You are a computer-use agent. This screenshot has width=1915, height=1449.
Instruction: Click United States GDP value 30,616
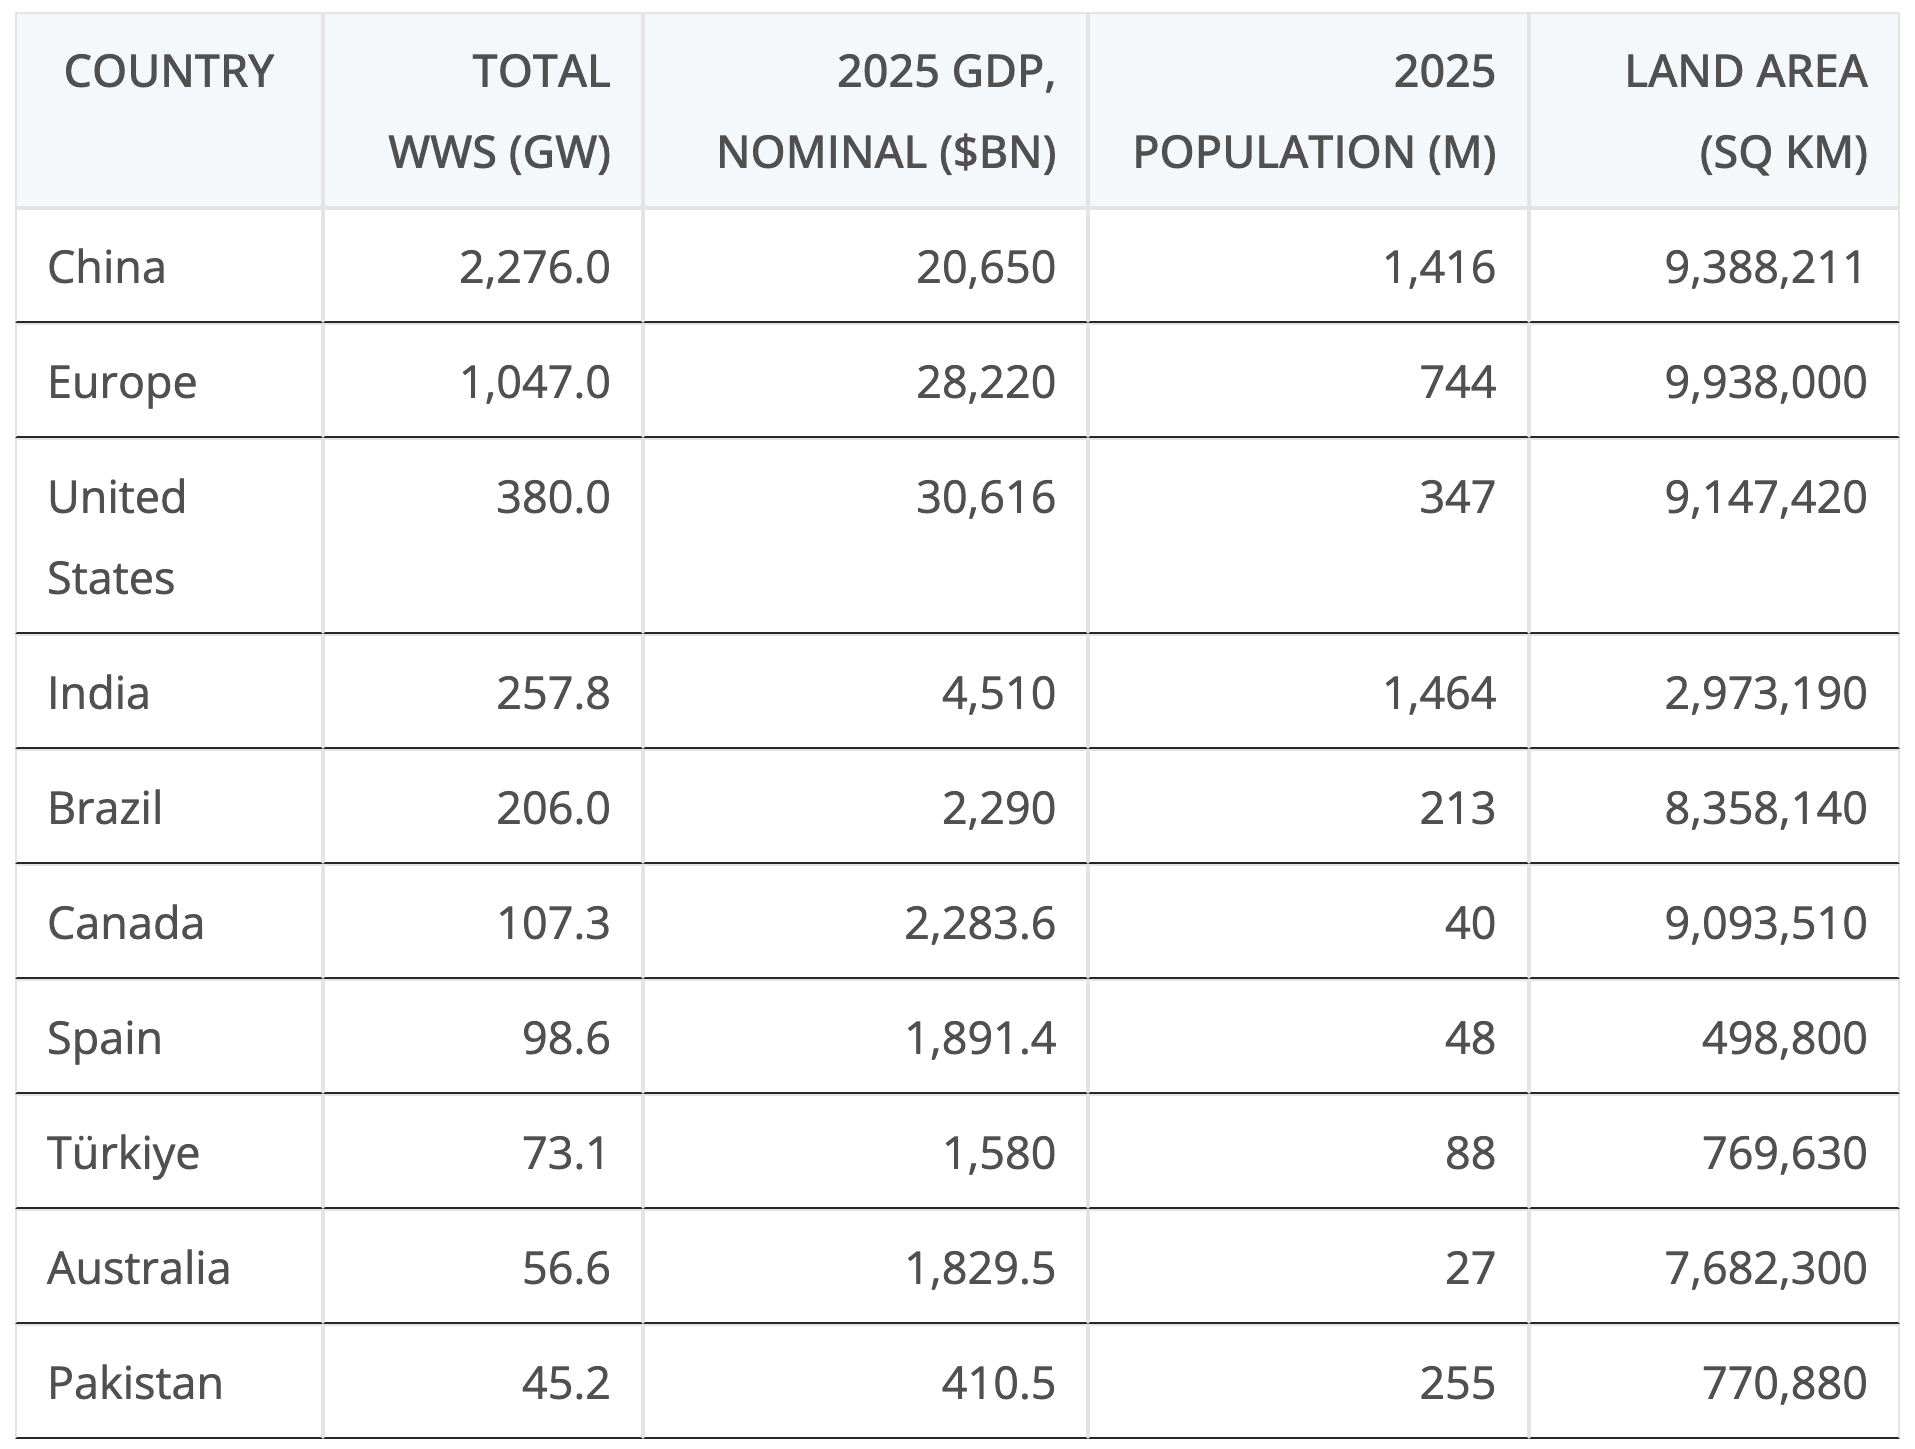click(x=986, y=497)
